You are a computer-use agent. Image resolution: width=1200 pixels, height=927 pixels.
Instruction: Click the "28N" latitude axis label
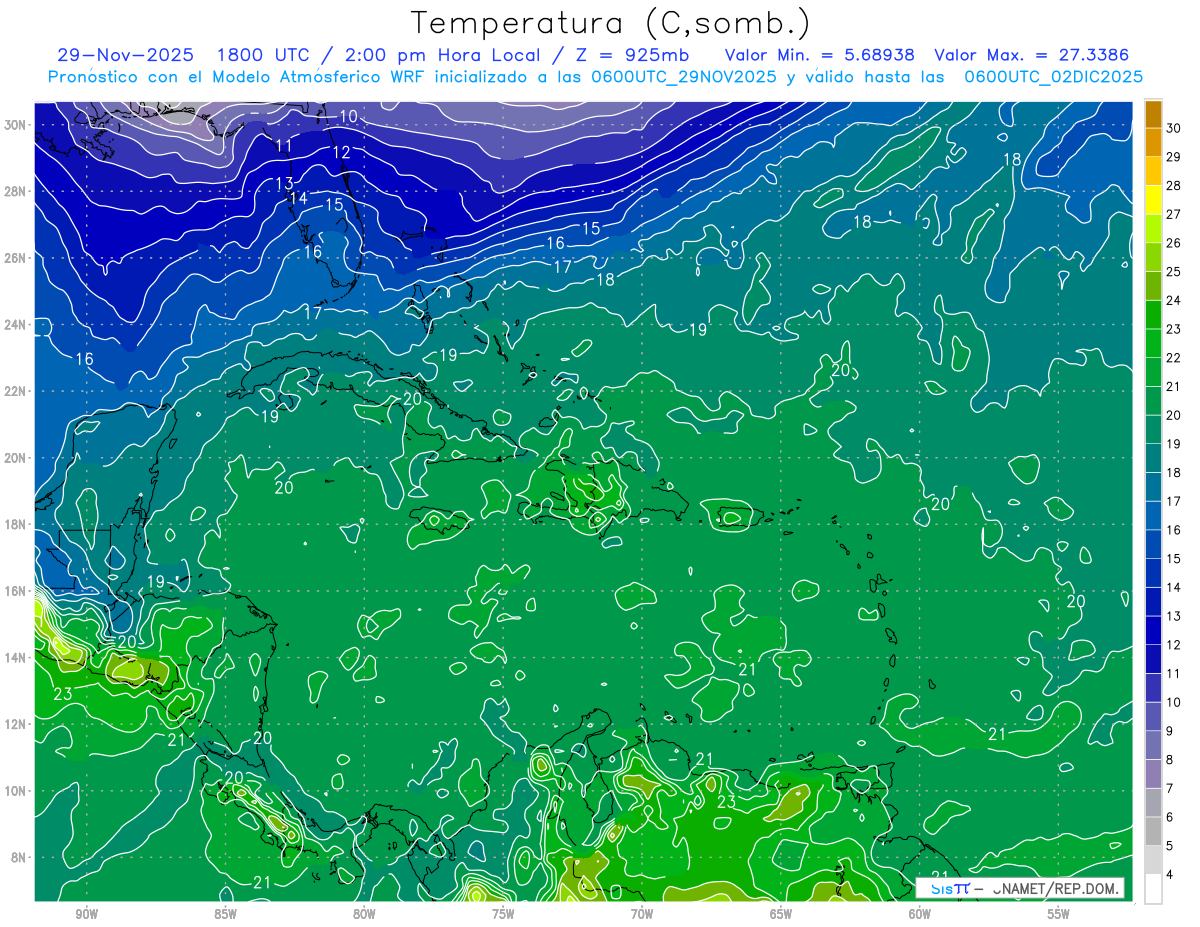click(15, 191)
